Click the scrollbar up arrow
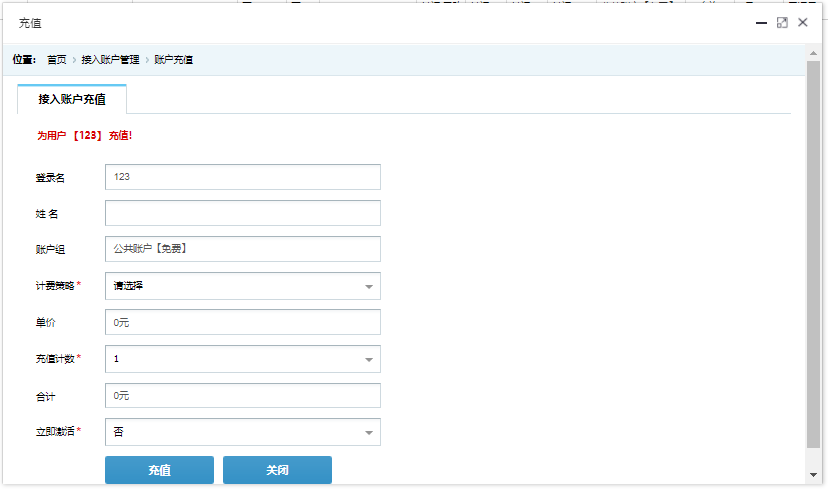828x489 pixels. pos(813,53)
